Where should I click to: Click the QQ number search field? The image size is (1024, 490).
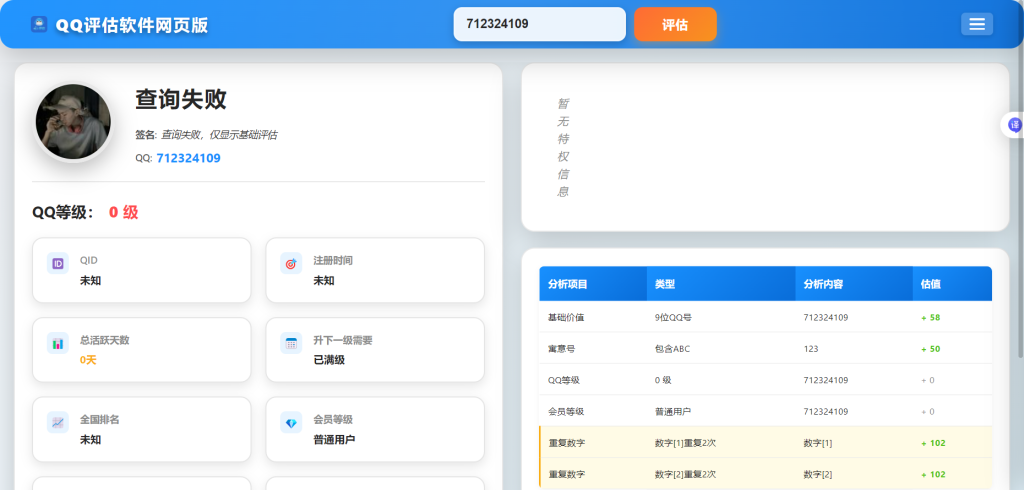(x=539, y=24)
